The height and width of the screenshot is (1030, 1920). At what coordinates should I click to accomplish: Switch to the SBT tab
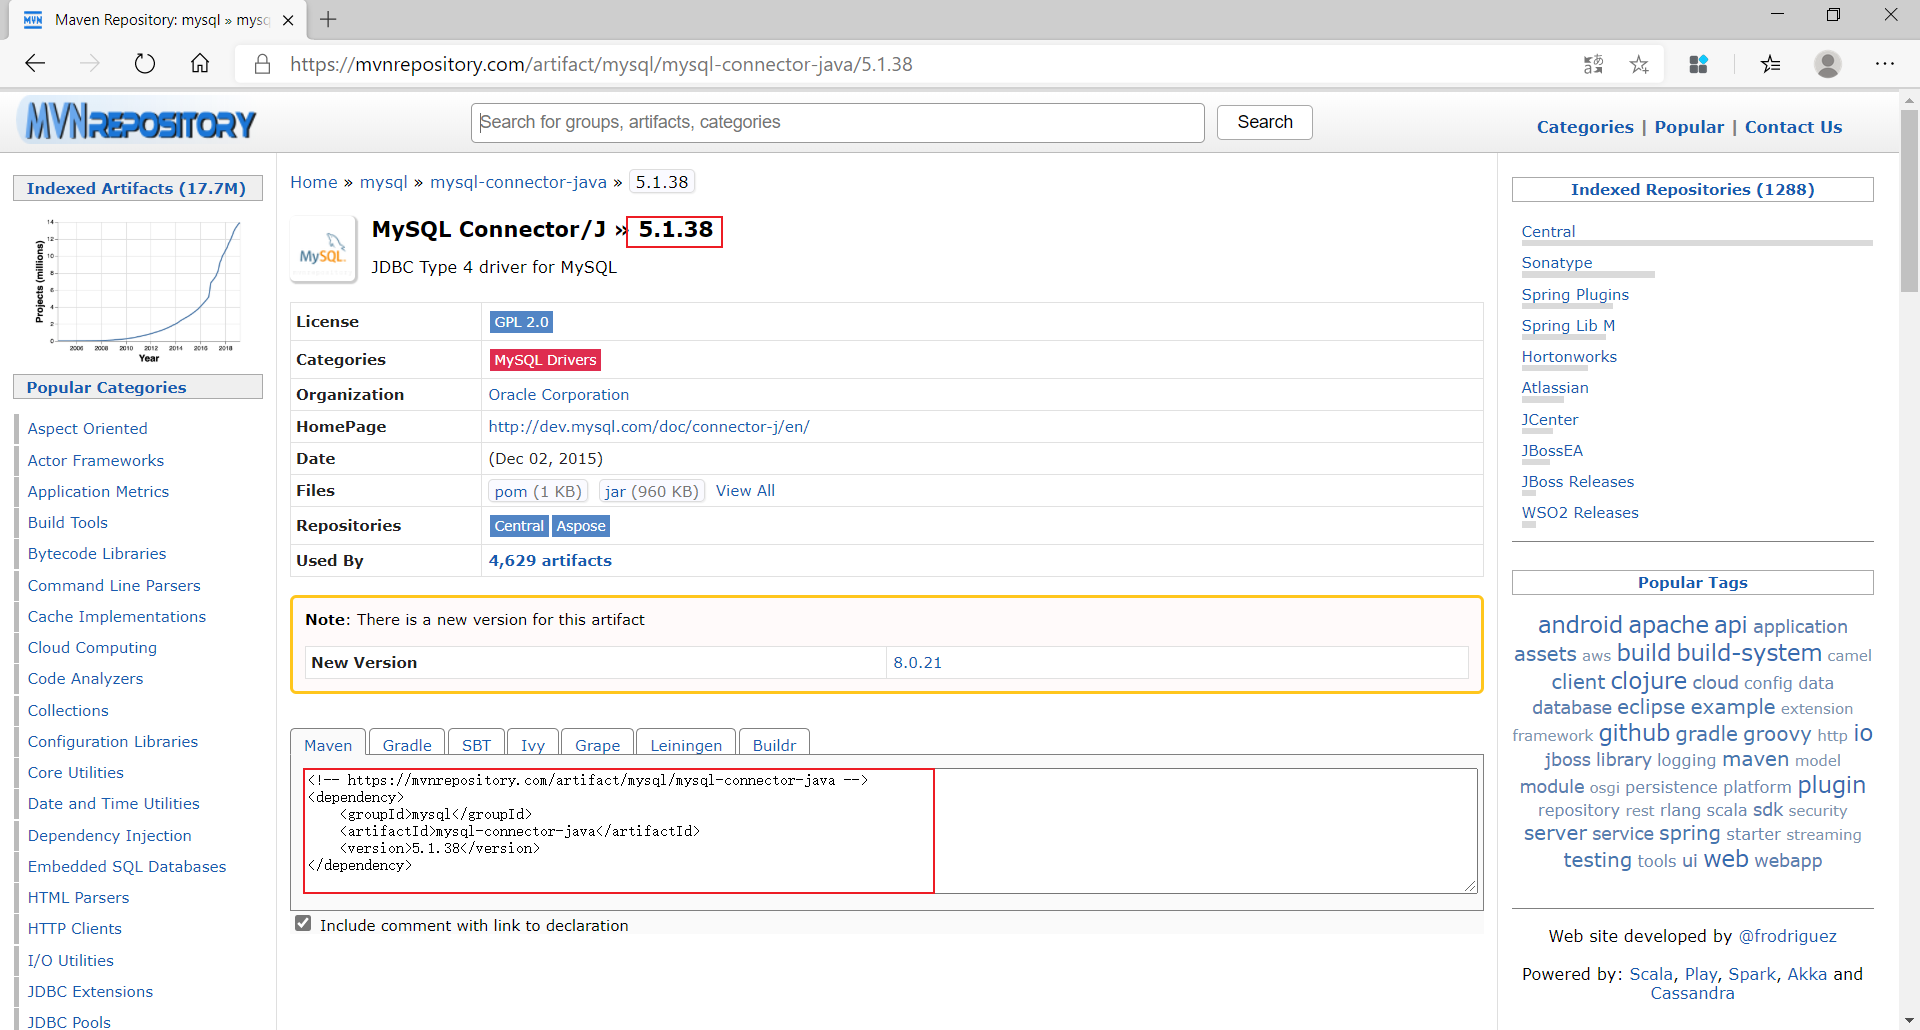pos(476,745)
